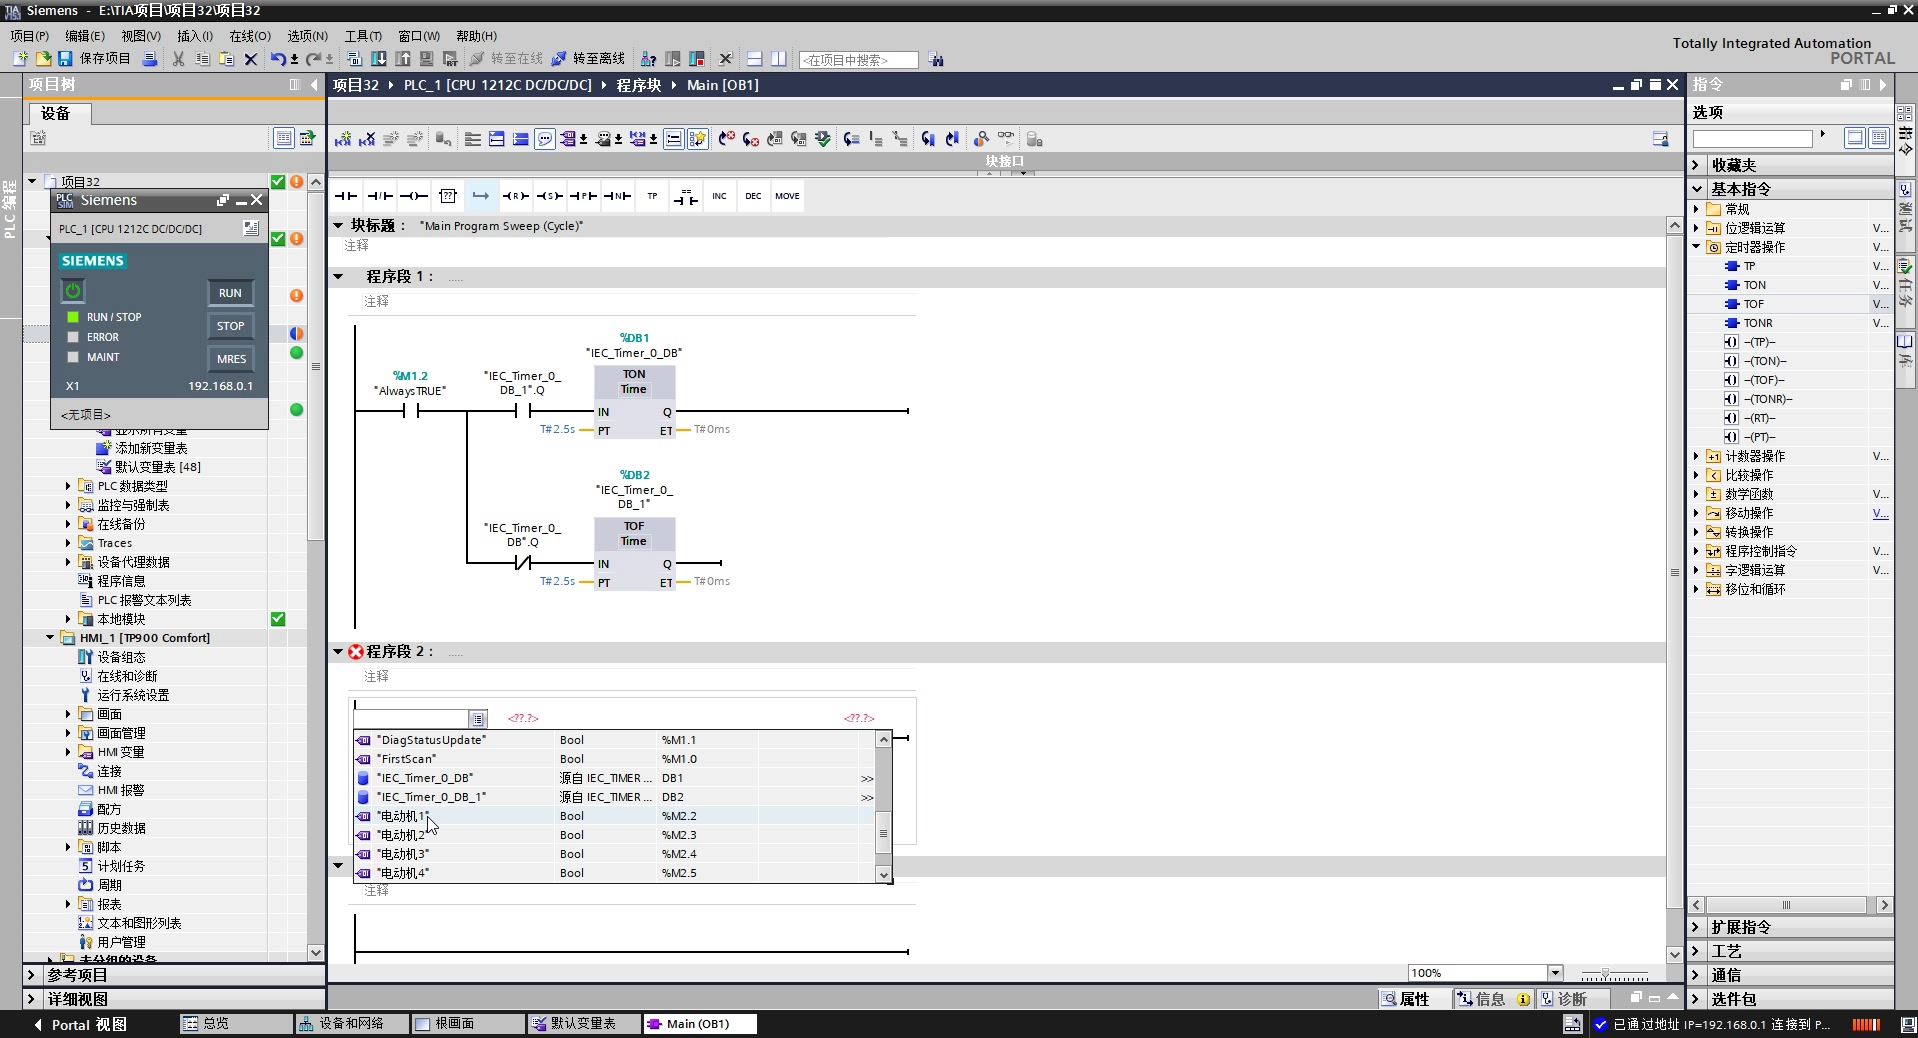Select the TON timer instruction

click(x=1754, y=285)
